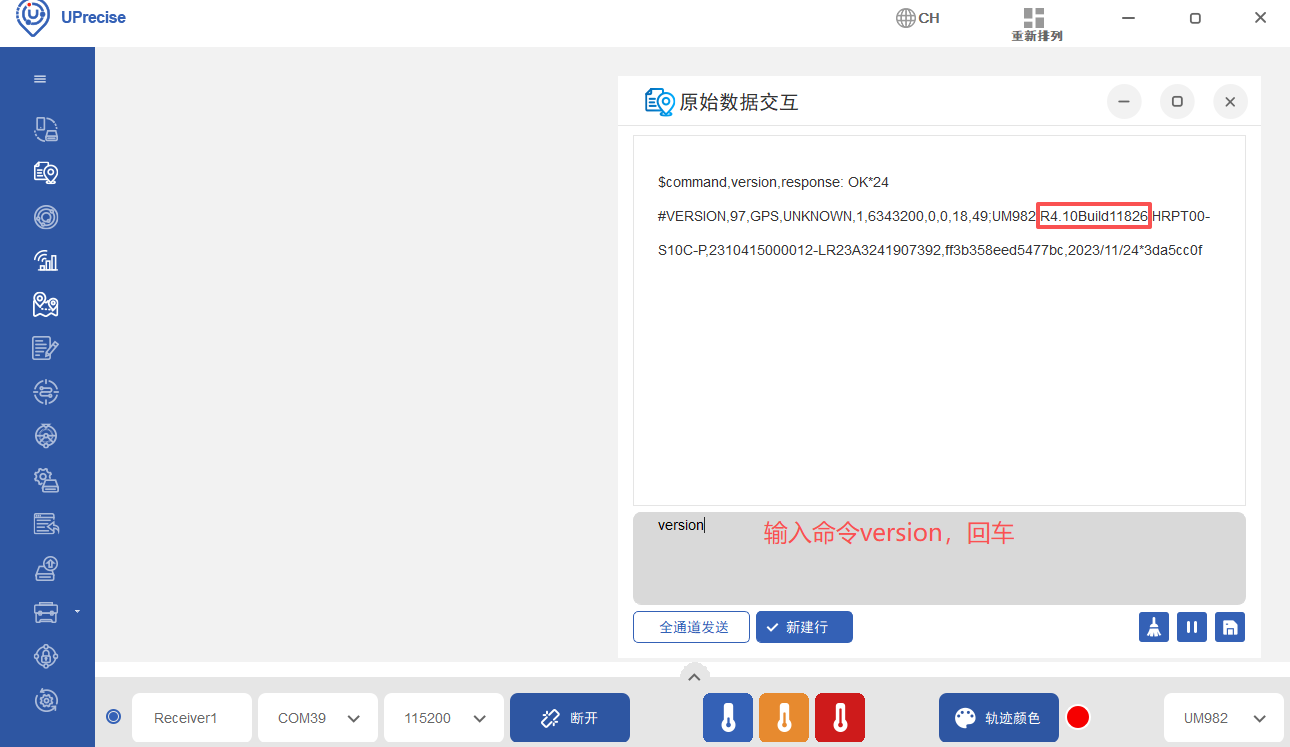Switch language via the CH globe
1290x747 pixels.
tap(917, 18)
